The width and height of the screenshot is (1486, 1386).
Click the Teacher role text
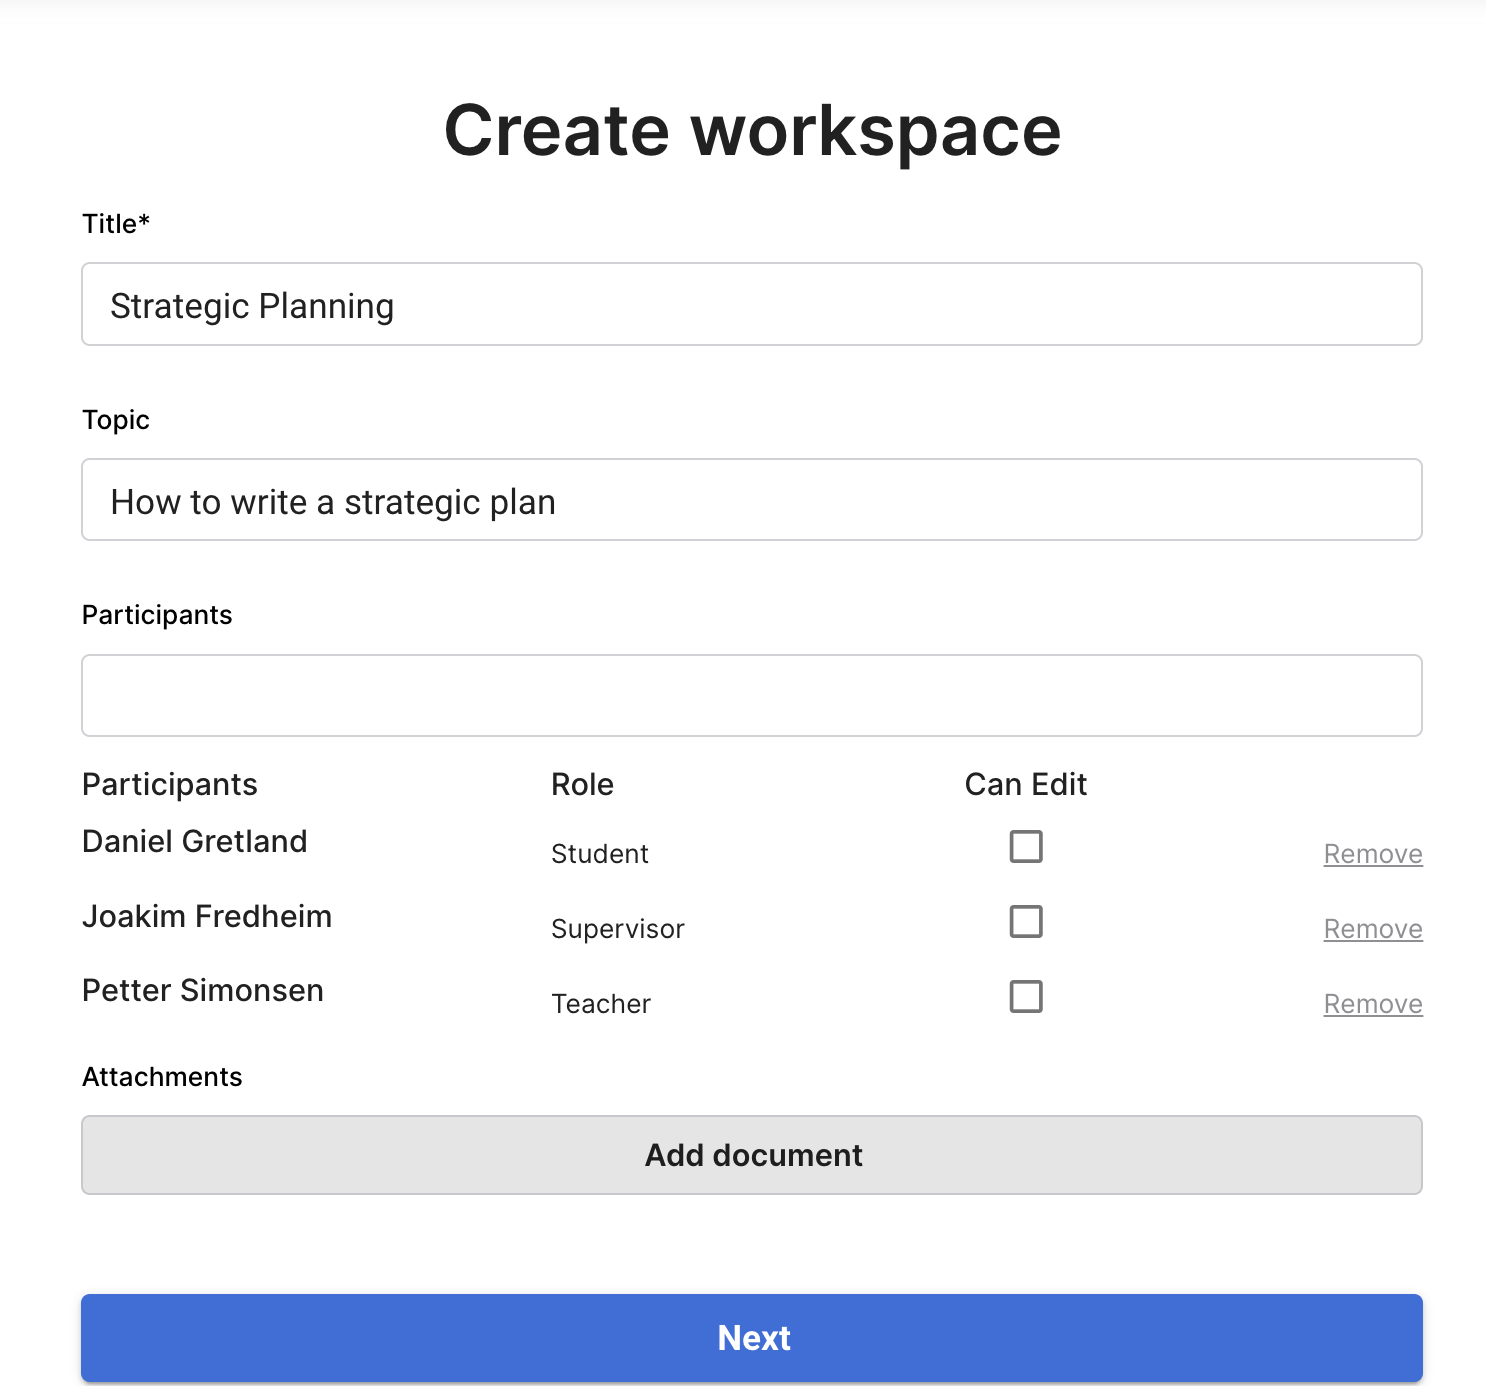pos(601,1004)
